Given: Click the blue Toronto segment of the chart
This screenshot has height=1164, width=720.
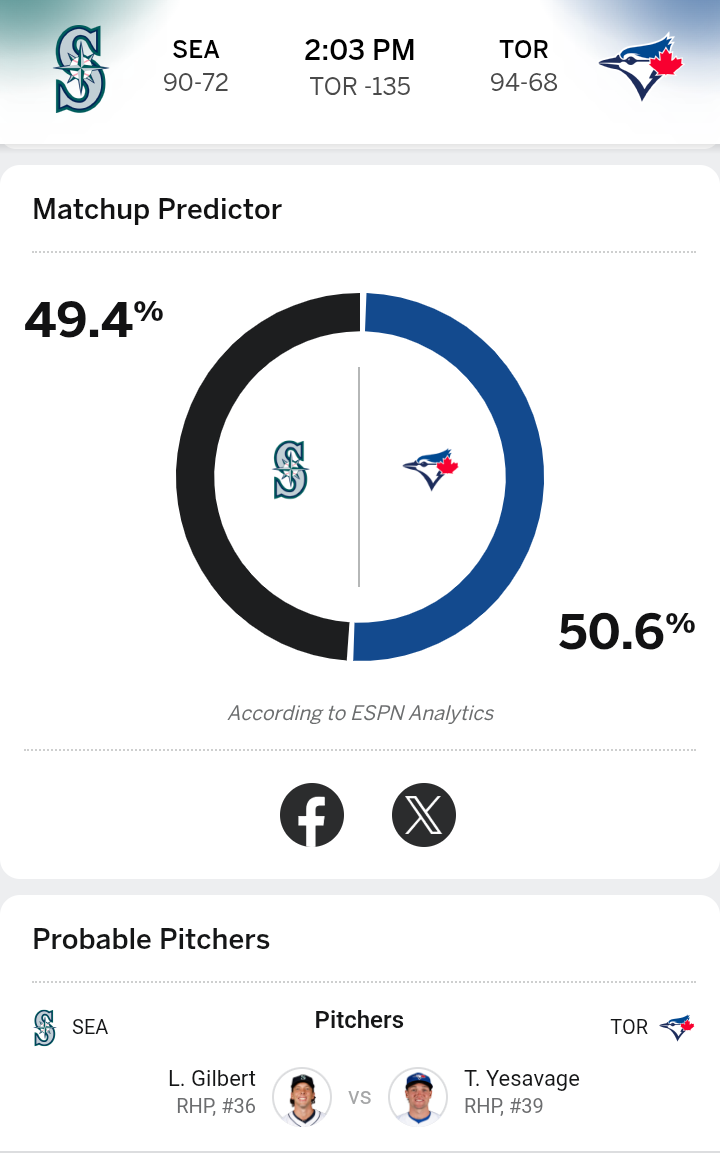Looking at the screenshot, I should point(524,477).
